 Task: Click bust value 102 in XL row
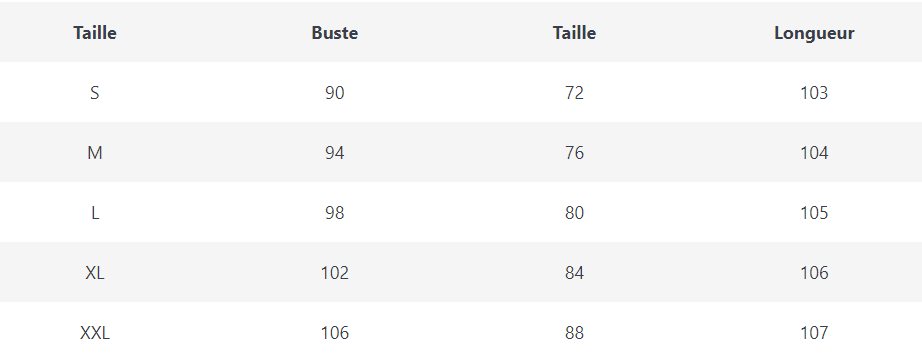335,273
